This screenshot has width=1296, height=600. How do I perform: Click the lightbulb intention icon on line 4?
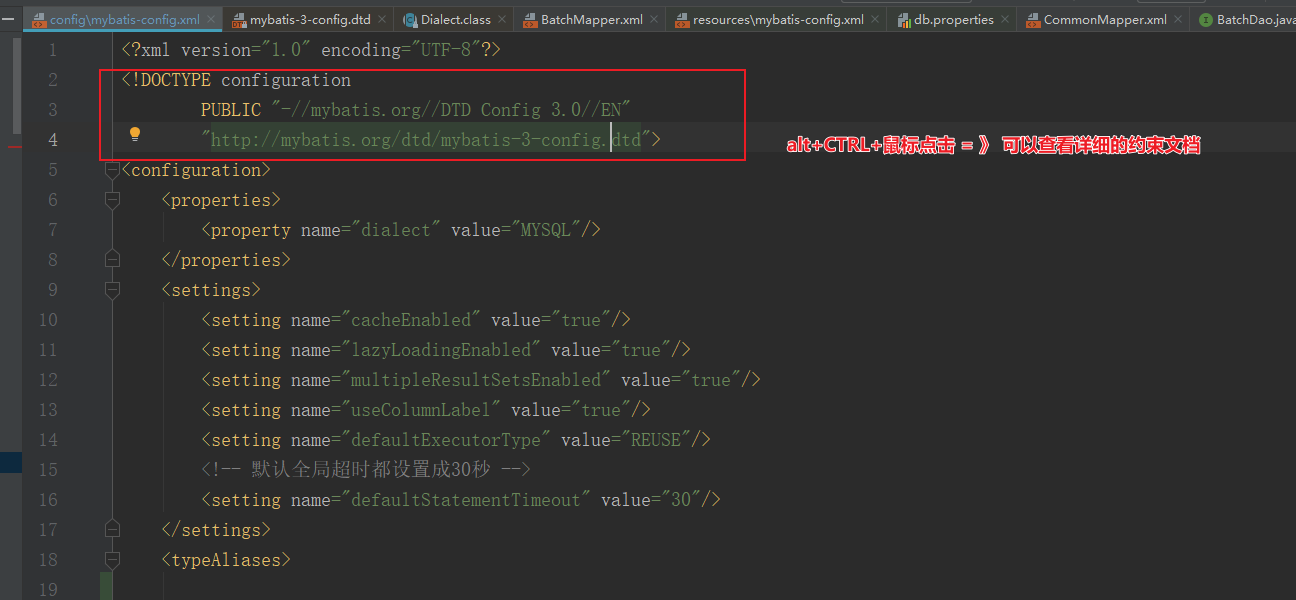135,133
